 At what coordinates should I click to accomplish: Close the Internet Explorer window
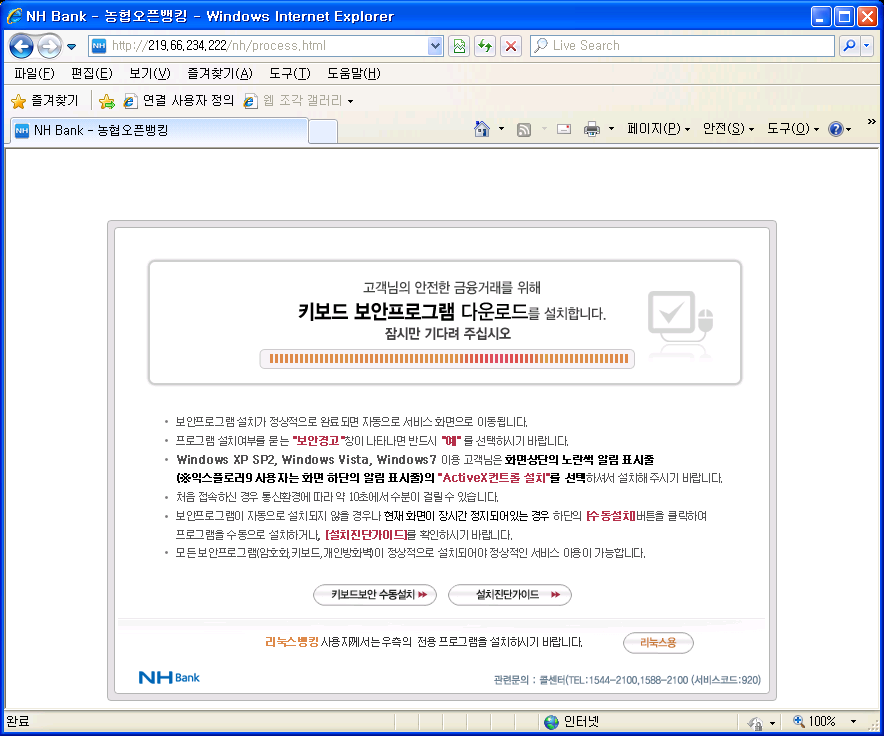coord(867,17)
